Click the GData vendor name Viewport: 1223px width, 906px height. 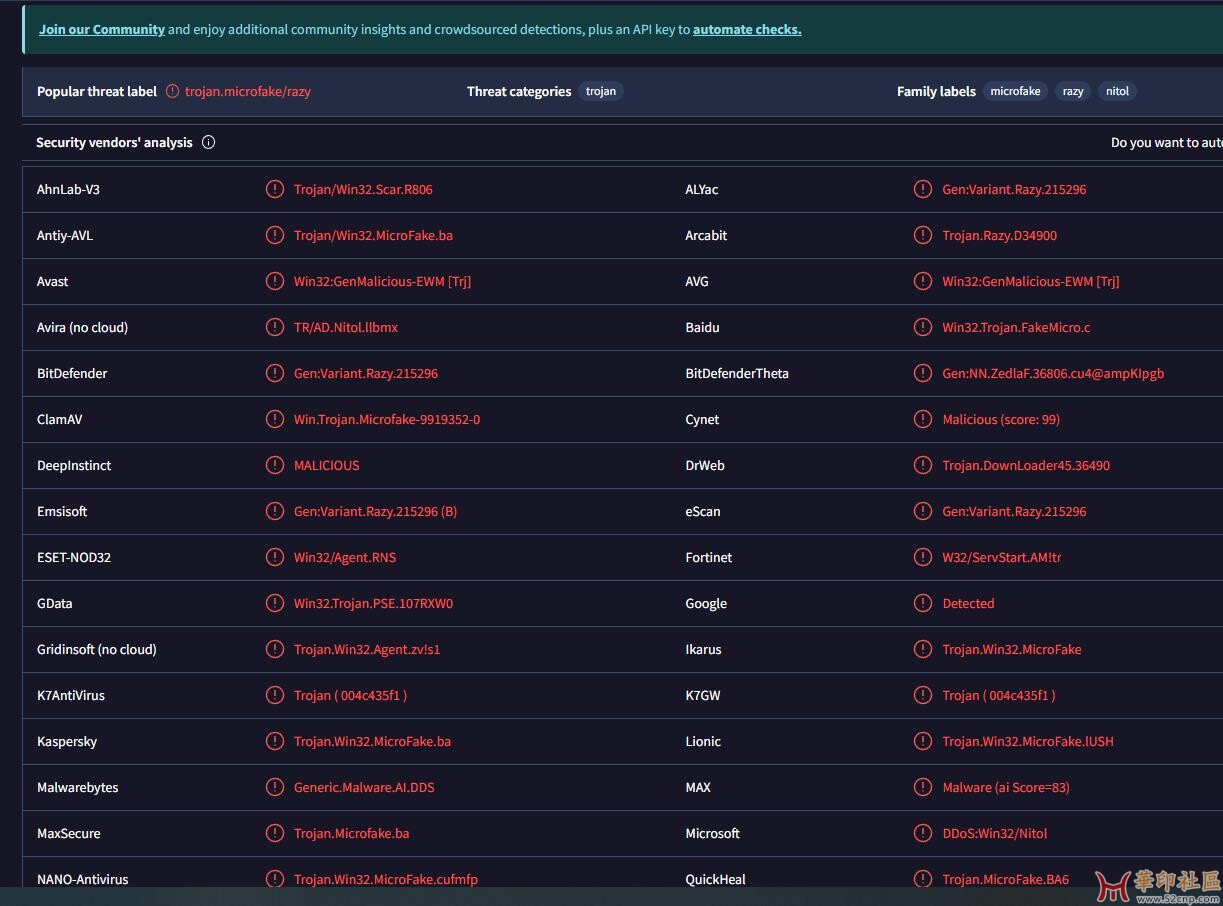pyautogui.click(x=55, y=603)
